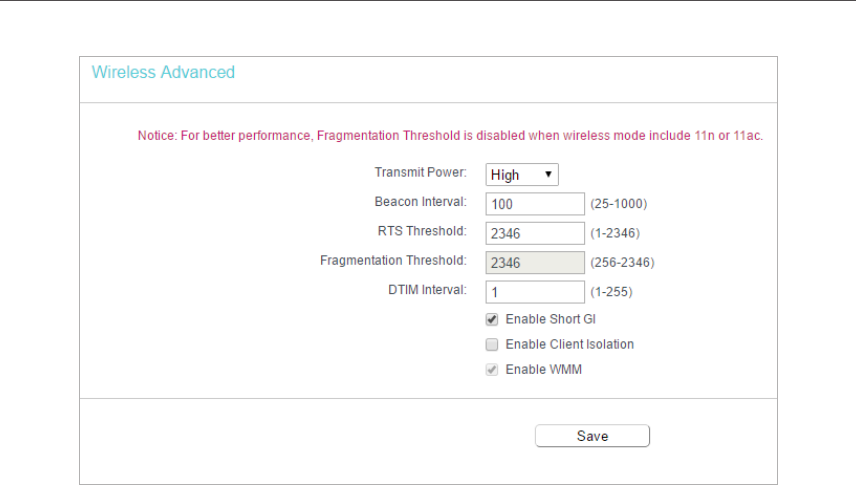Click the Wireless Advanced heading

point(163,72)
